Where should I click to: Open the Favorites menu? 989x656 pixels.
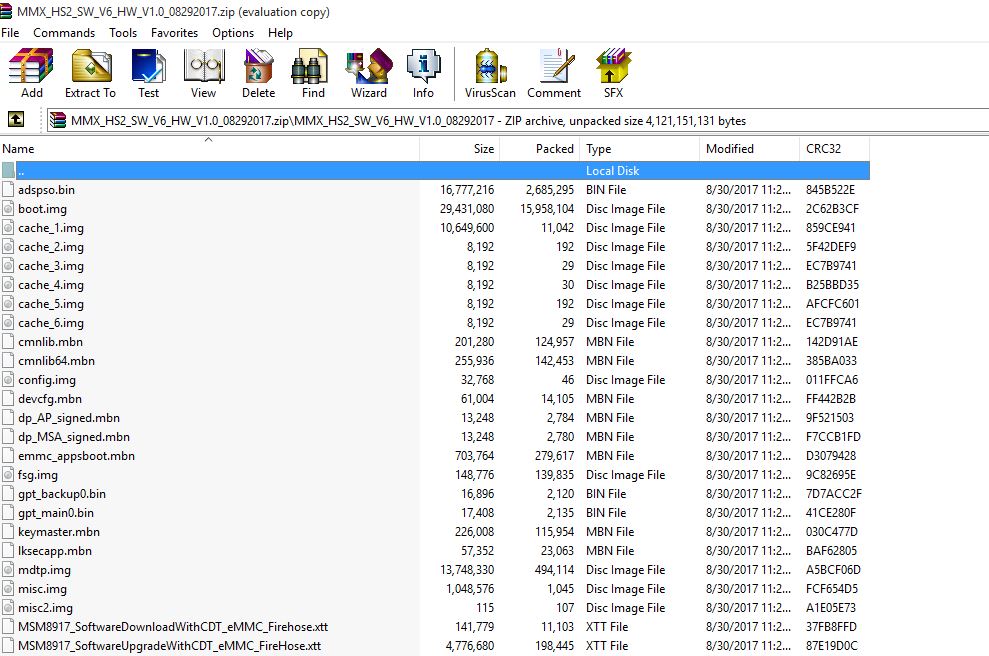[x=174, y=32]
